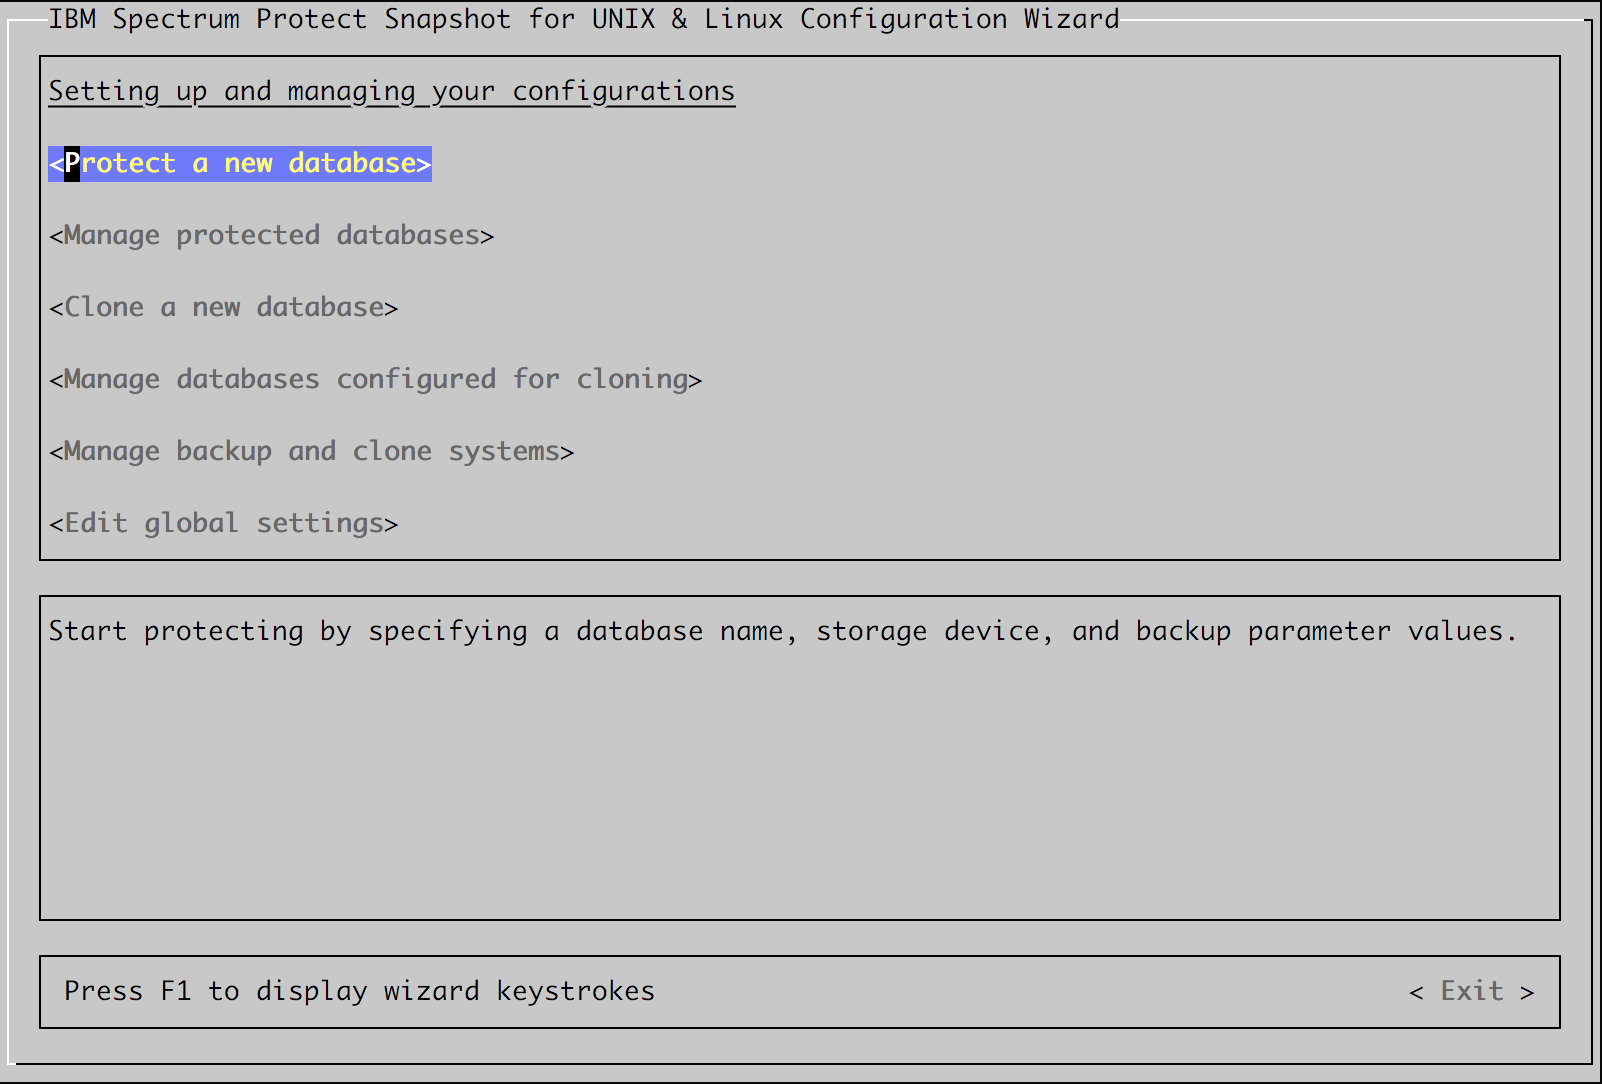Click the left angle bracket beside Exit
1602x1084 pixels.
1416,992
